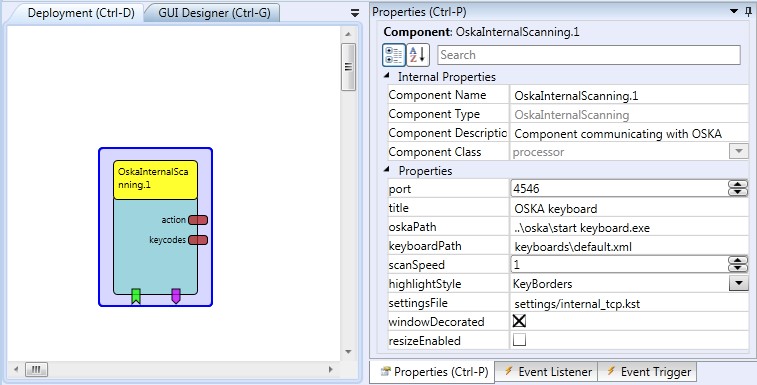Open the Event Listener tab

click(x=547, y=371)
